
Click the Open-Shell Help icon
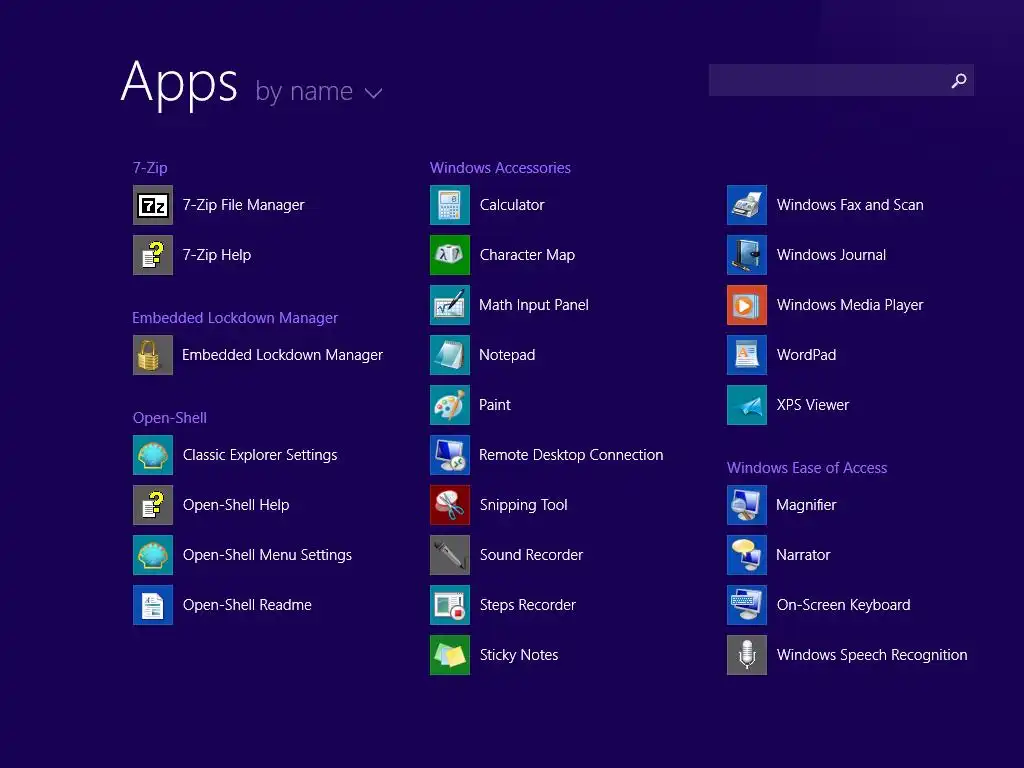[x=153, y=505]
